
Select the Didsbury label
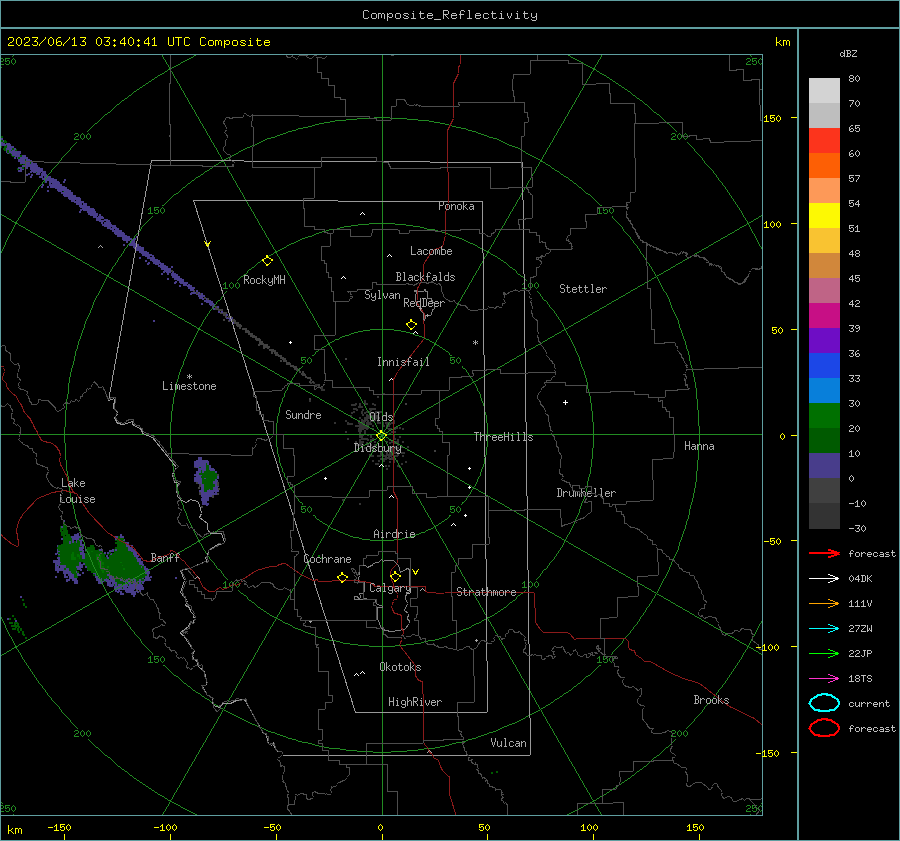coord(377,448)
